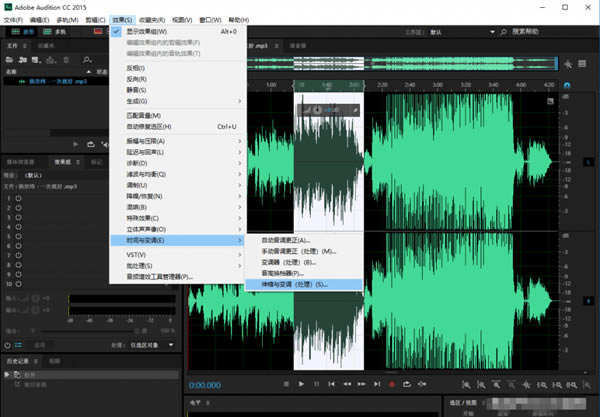Click the 0:00.000 timecode display
The width and height of the screenshot is (600, 417).
(204, 384)
